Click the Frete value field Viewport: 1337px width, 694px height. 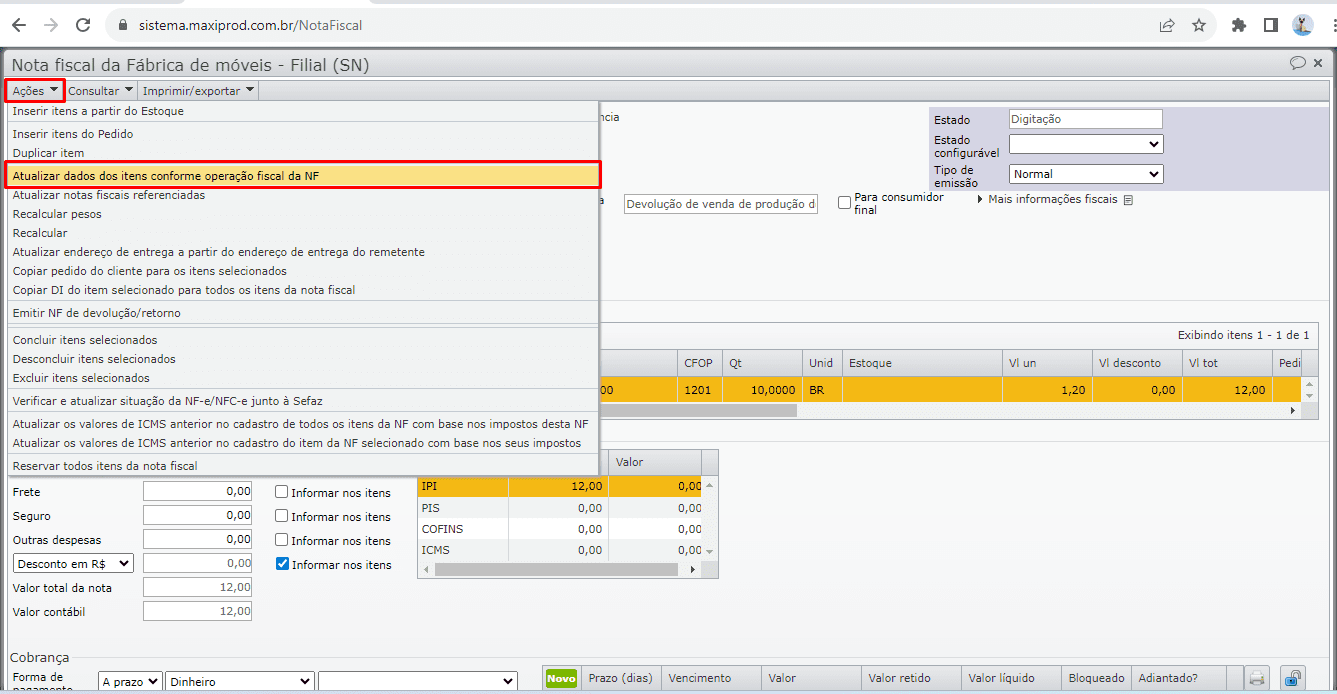tap(197, 492)
